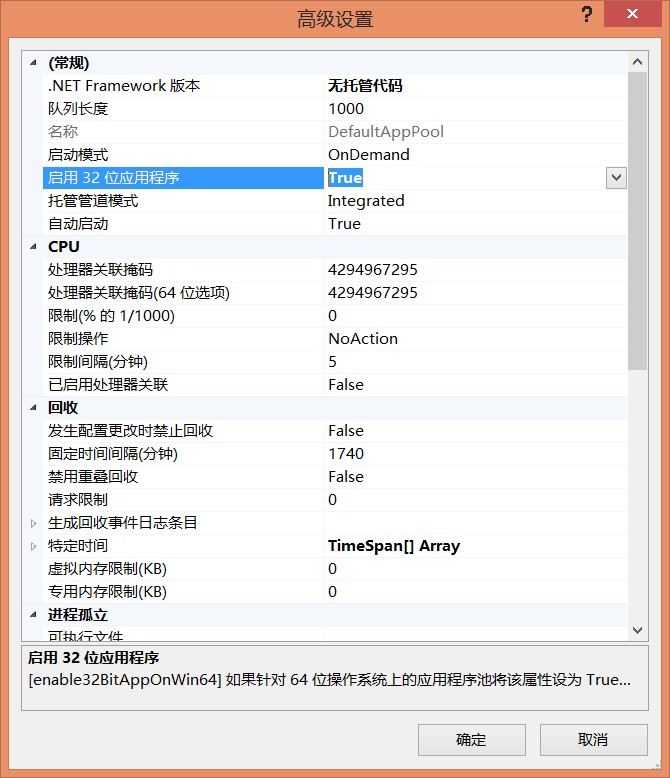
Task: Select the 托管管道模式 property row
Action: tap(93, 201)
